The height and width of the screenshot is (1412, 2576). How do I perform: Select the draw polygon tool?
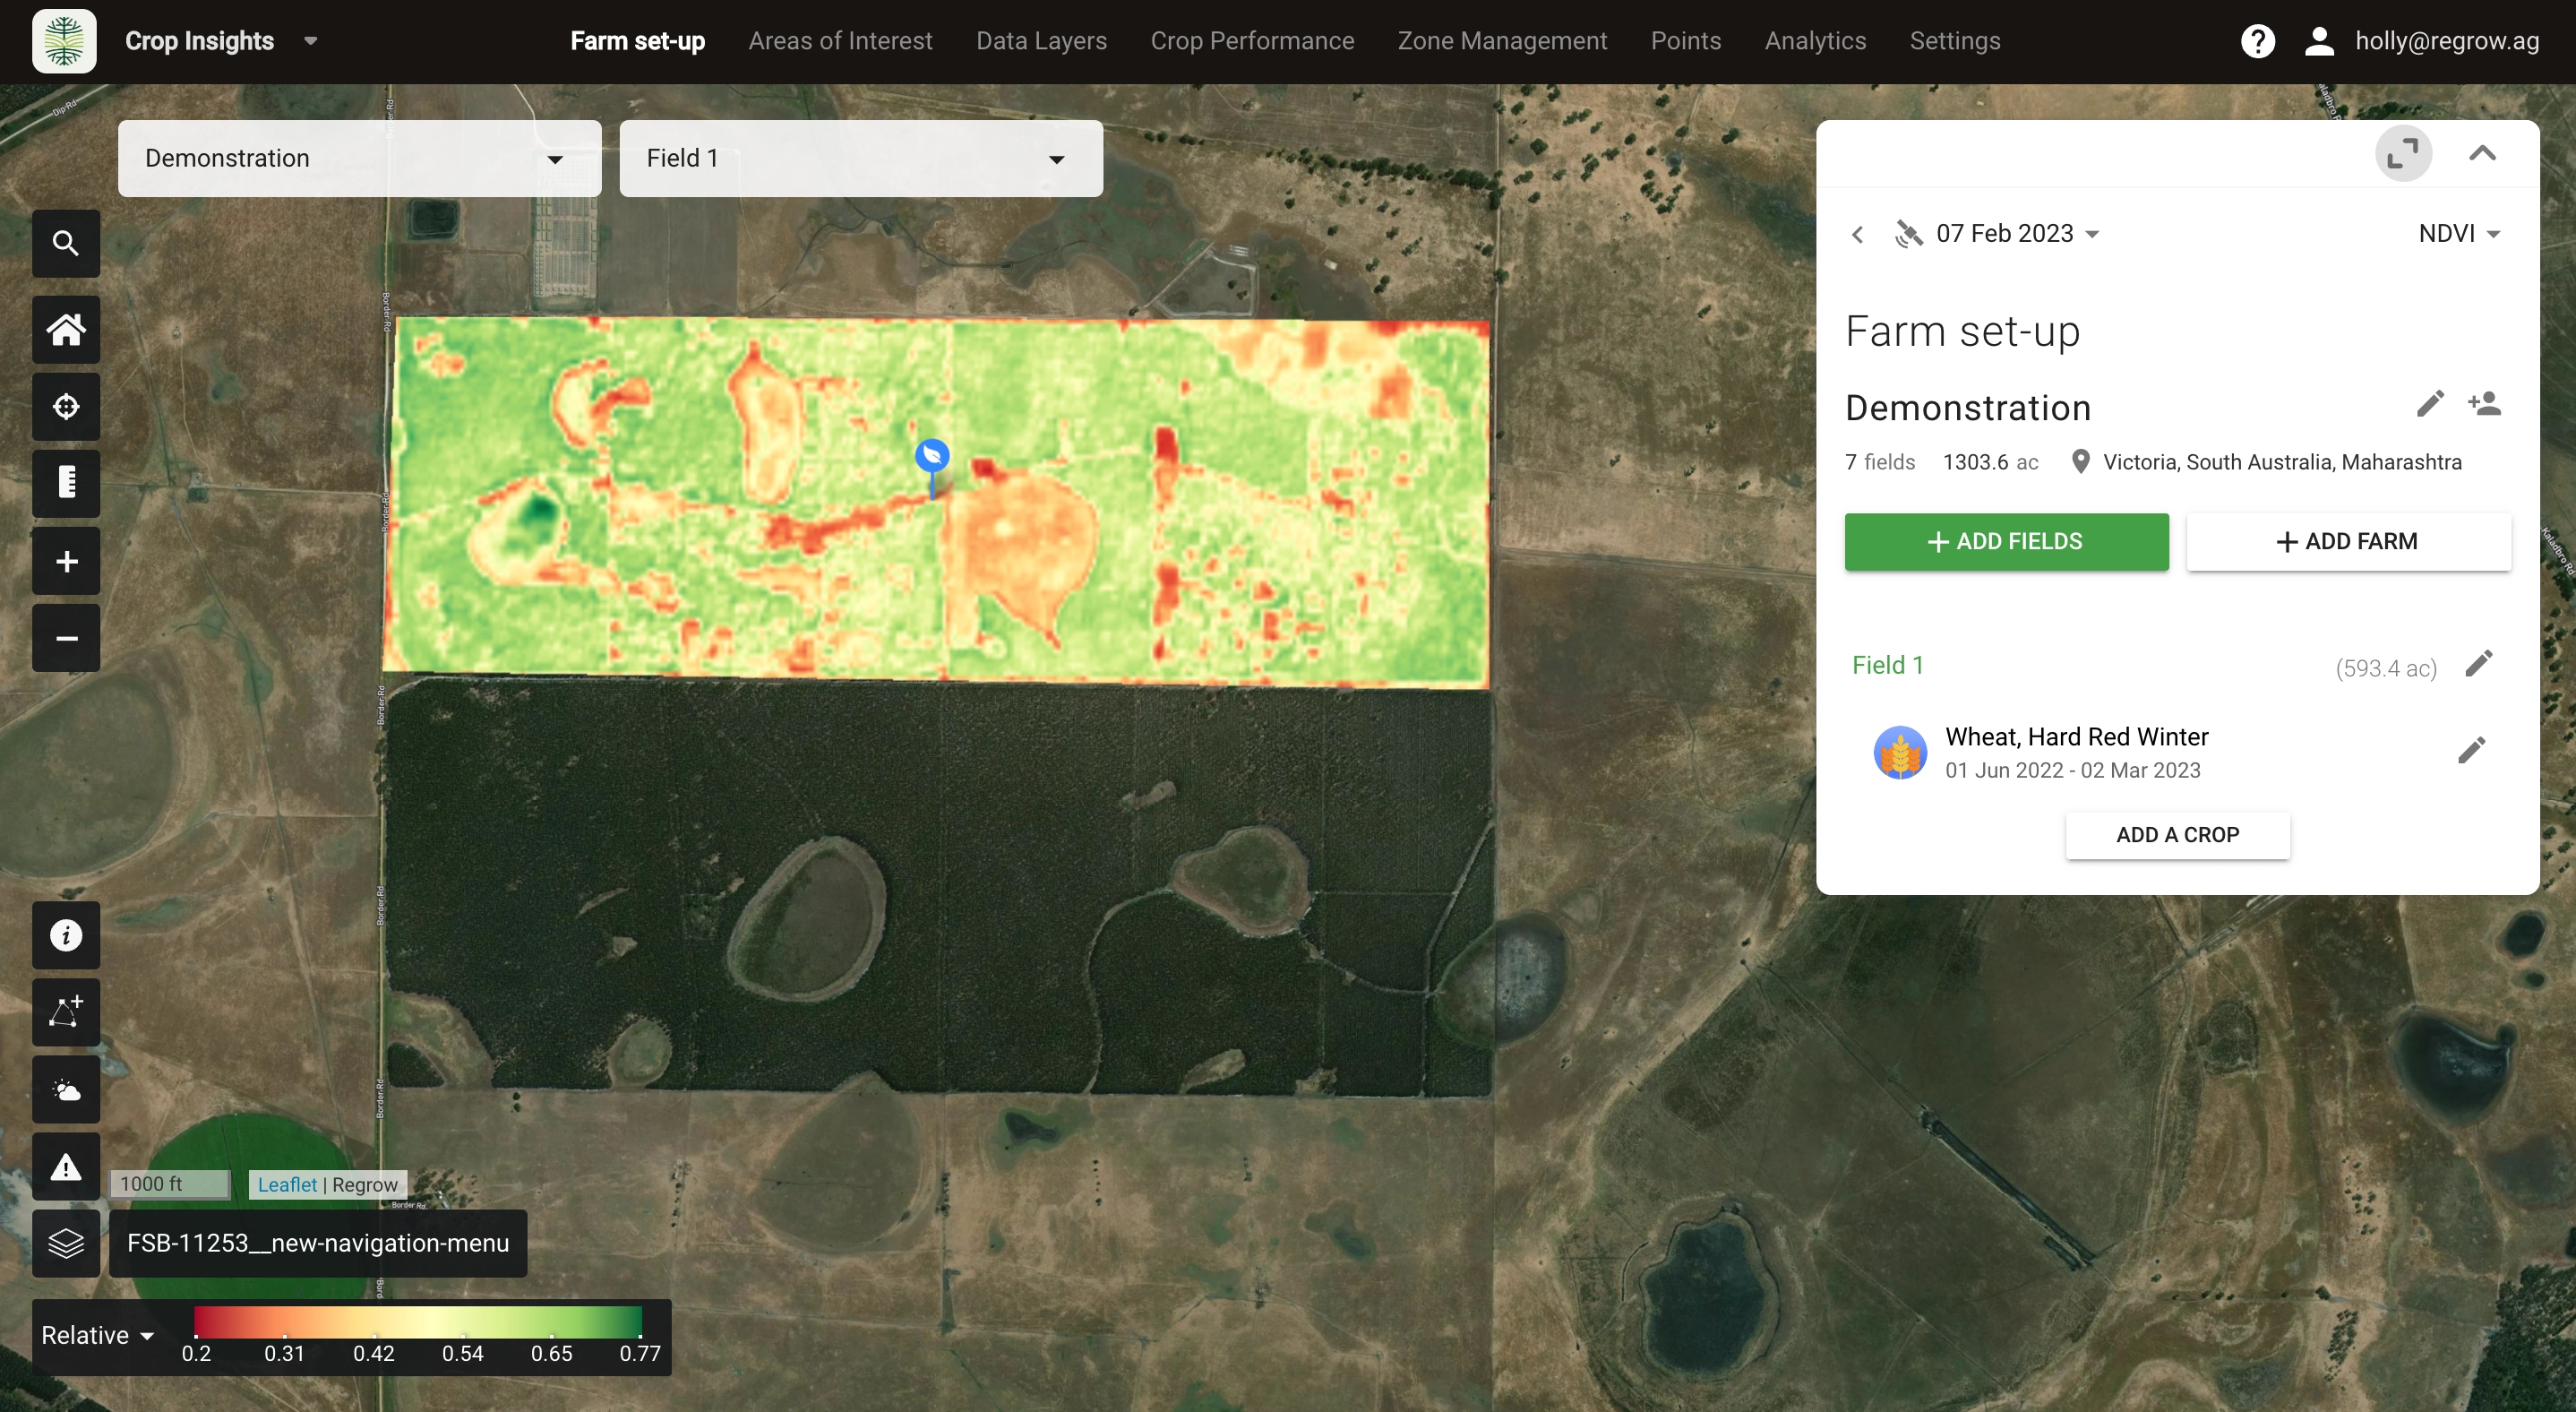tap(65, 1012)
